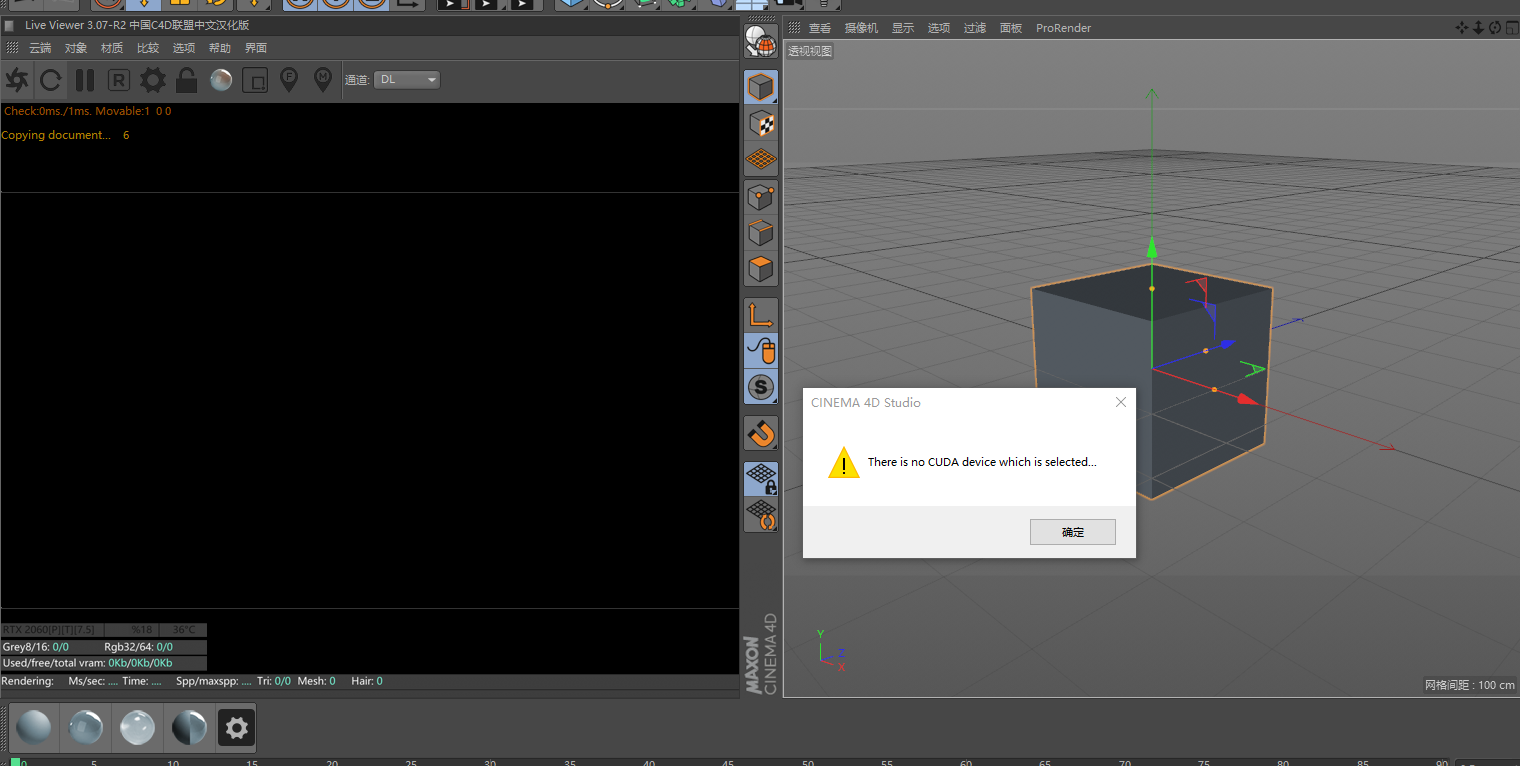The height and width of the screenshot is (766, 1520).
Task: Click Live Viewer panel grip handle
Action: (12, 48)
